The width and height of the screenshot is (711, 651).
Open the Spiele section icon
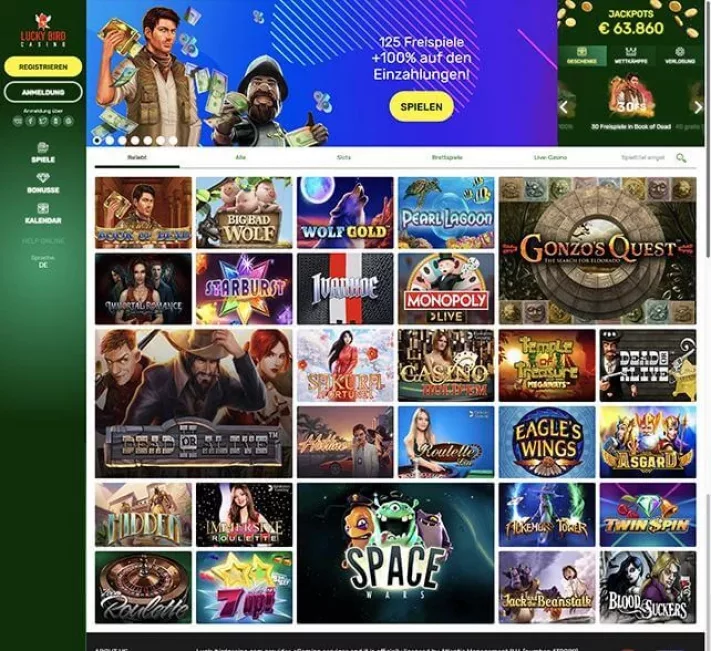click(43, 147)
